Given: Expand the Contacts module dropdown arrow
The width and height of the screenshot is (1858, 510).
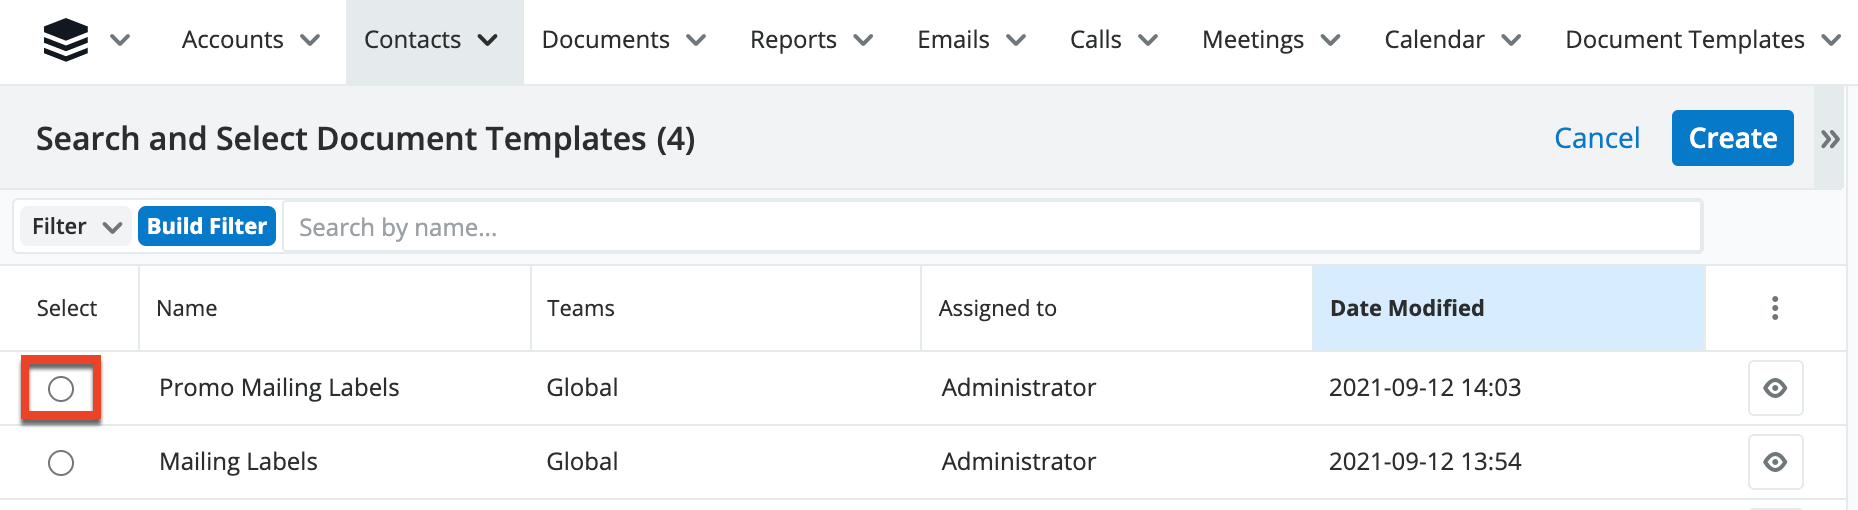Looking at the screenshot, I should tap(488, 40).
